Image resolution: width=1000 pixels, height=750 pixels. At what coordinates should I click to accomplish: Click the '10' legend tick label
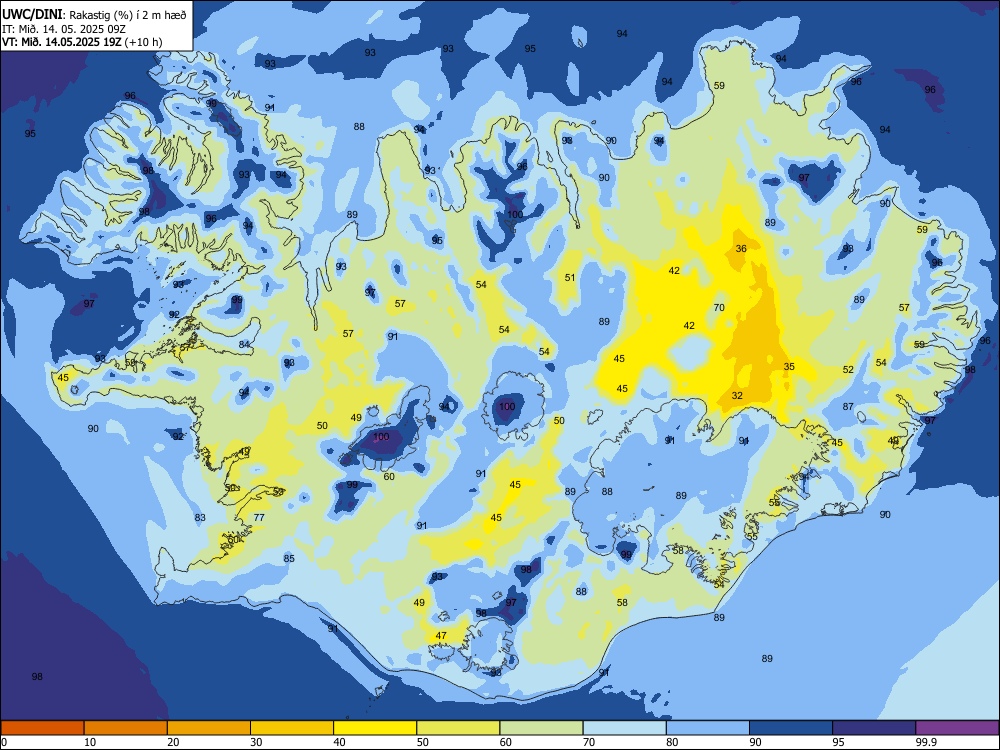[90, 742]
